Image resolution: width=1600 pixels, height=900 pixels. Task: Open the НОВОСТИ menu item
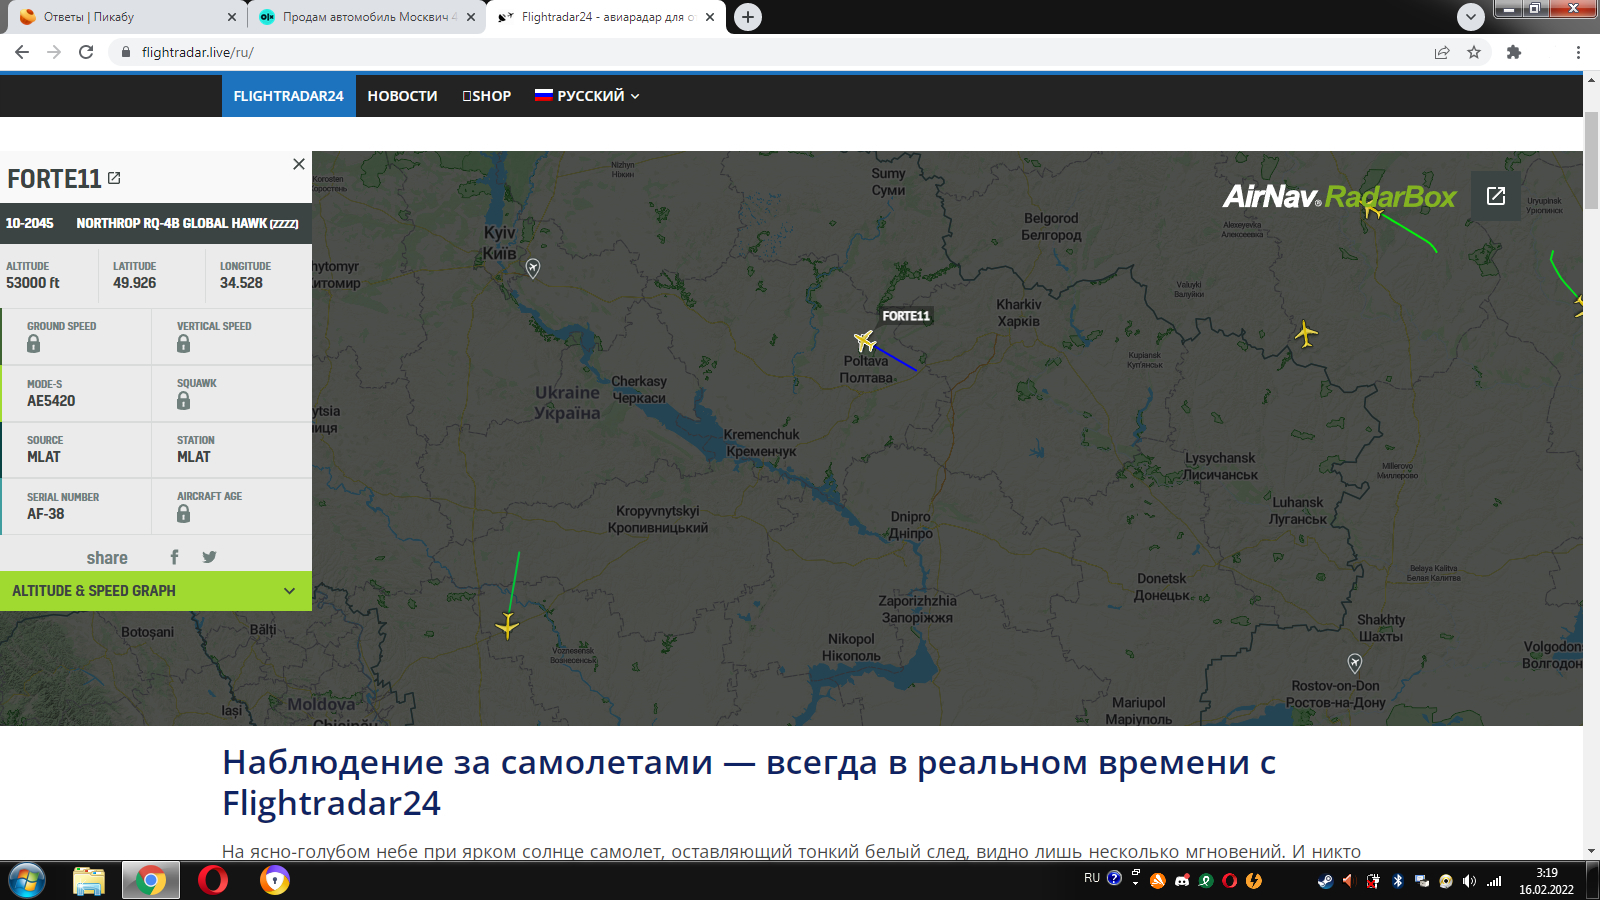(402, 96)
